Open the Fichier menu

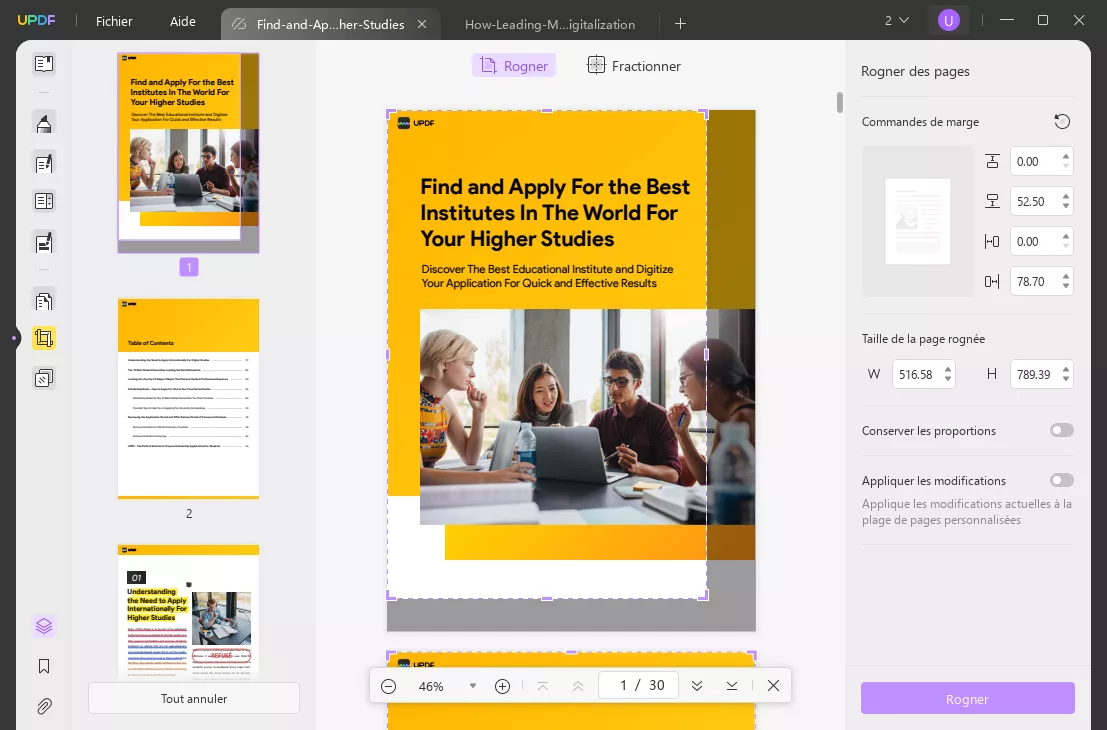114,21
